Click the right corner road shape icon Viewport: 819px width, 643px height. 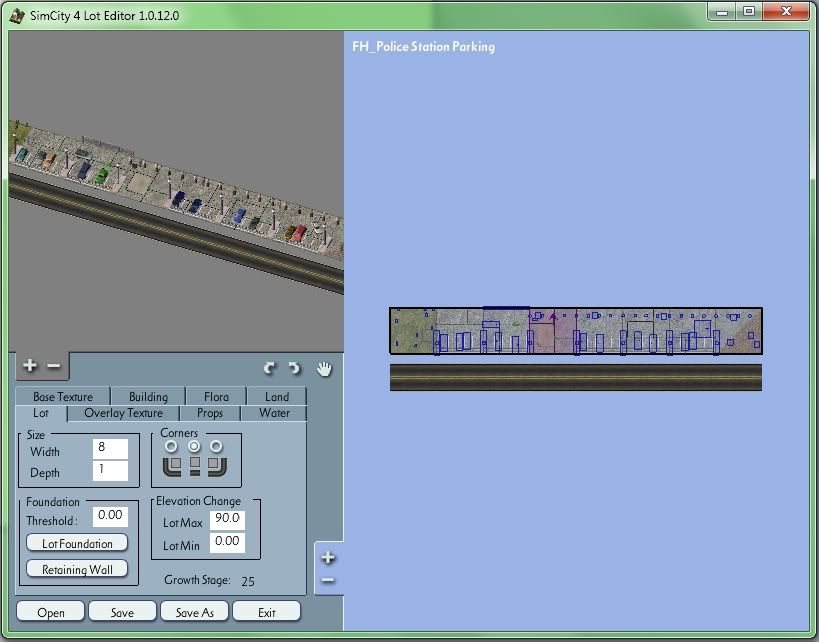coord(217,466)
